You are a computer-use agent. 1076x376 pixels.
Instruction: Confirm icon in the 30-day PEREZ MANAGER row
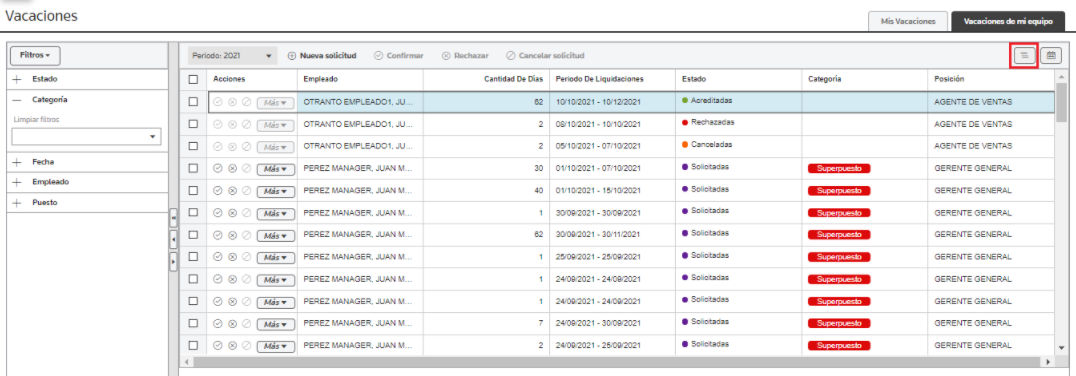pyautogui.click(x=218, y=169)
